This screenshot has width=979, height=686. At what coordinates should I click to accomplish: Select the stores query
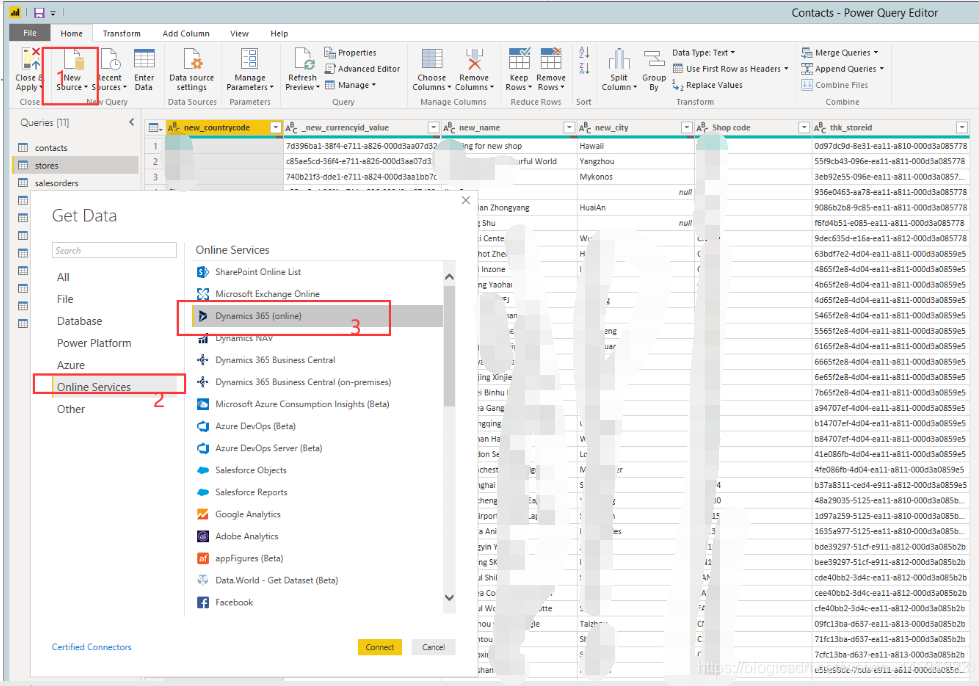click(x=75, y=165)
